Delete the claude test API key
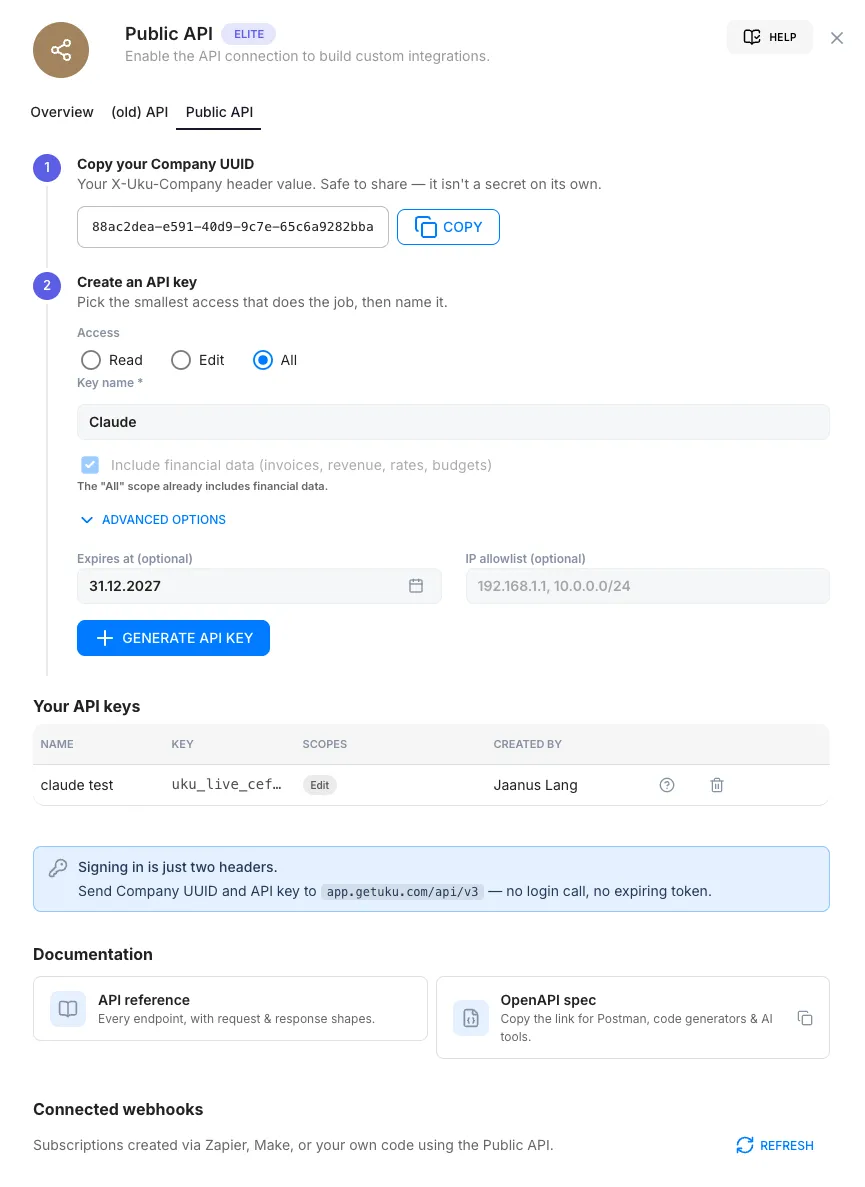Viewport: 865px width, 1187px height. tap(717, 785)
